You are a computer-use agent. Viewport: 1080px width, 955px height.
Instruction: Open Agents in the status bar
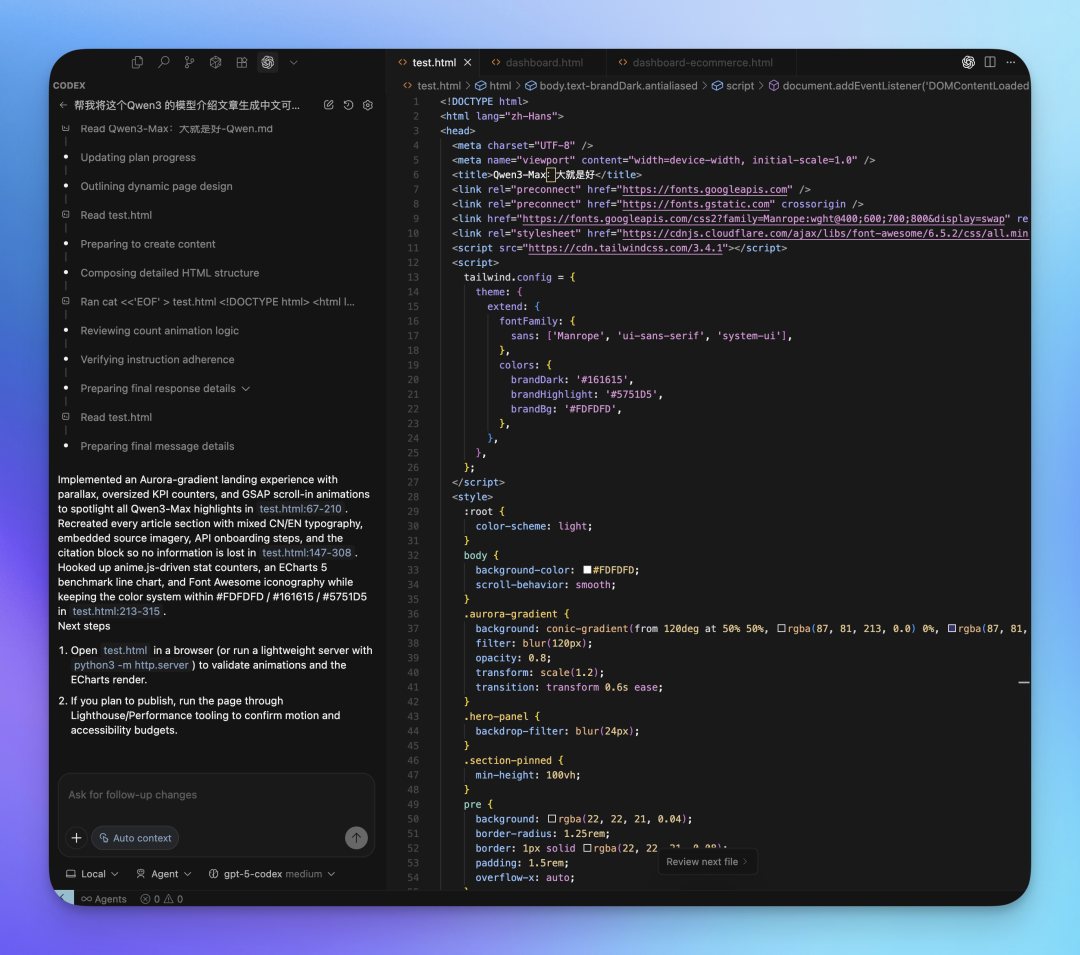coord(104,899)
